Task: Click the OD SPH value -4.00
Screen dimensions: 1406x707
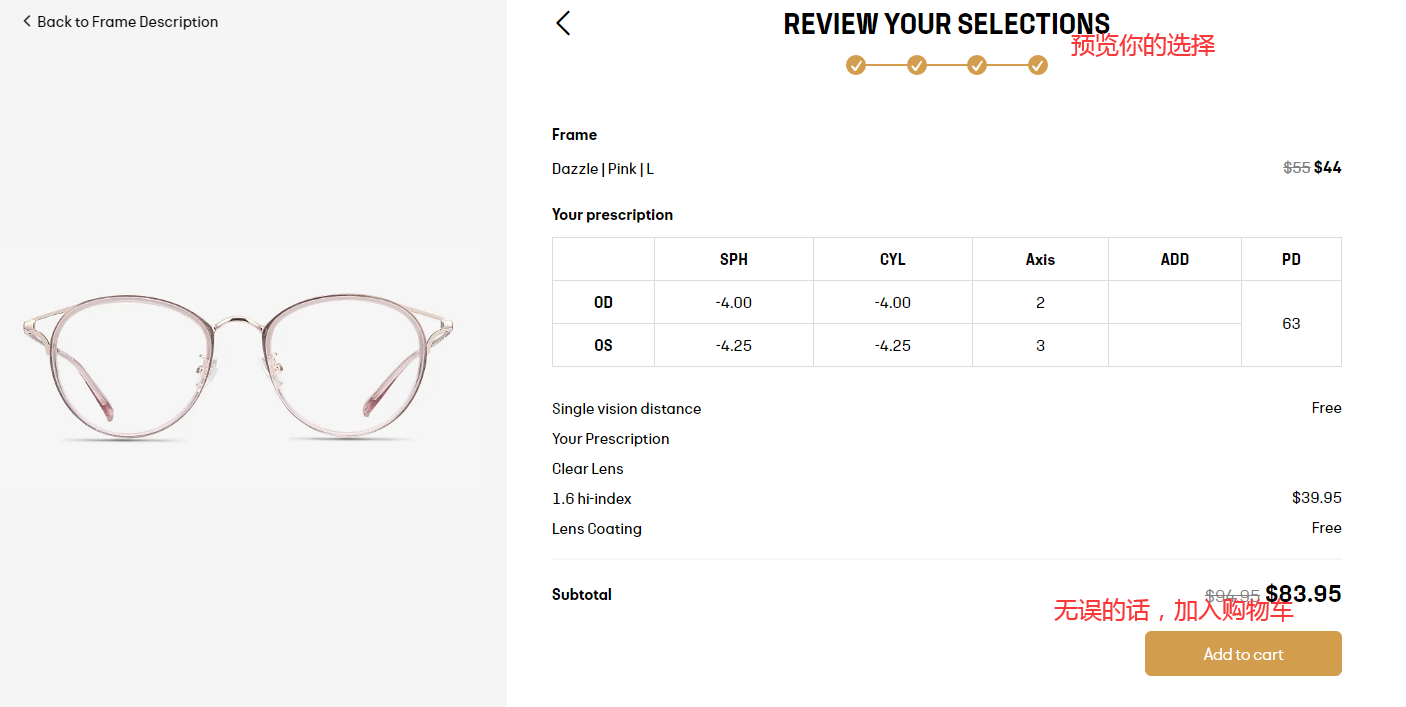Action: 733,303
